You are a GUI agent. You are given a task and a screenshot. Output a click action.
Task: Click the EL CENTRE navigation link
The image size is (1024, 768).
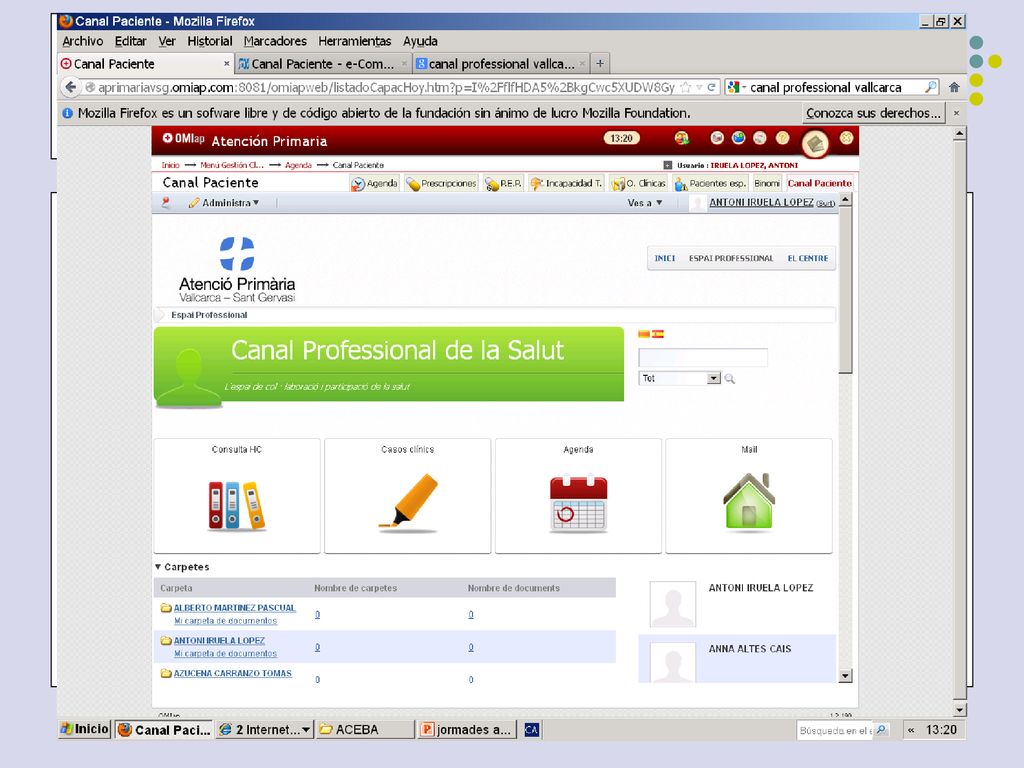coord(808,259)
